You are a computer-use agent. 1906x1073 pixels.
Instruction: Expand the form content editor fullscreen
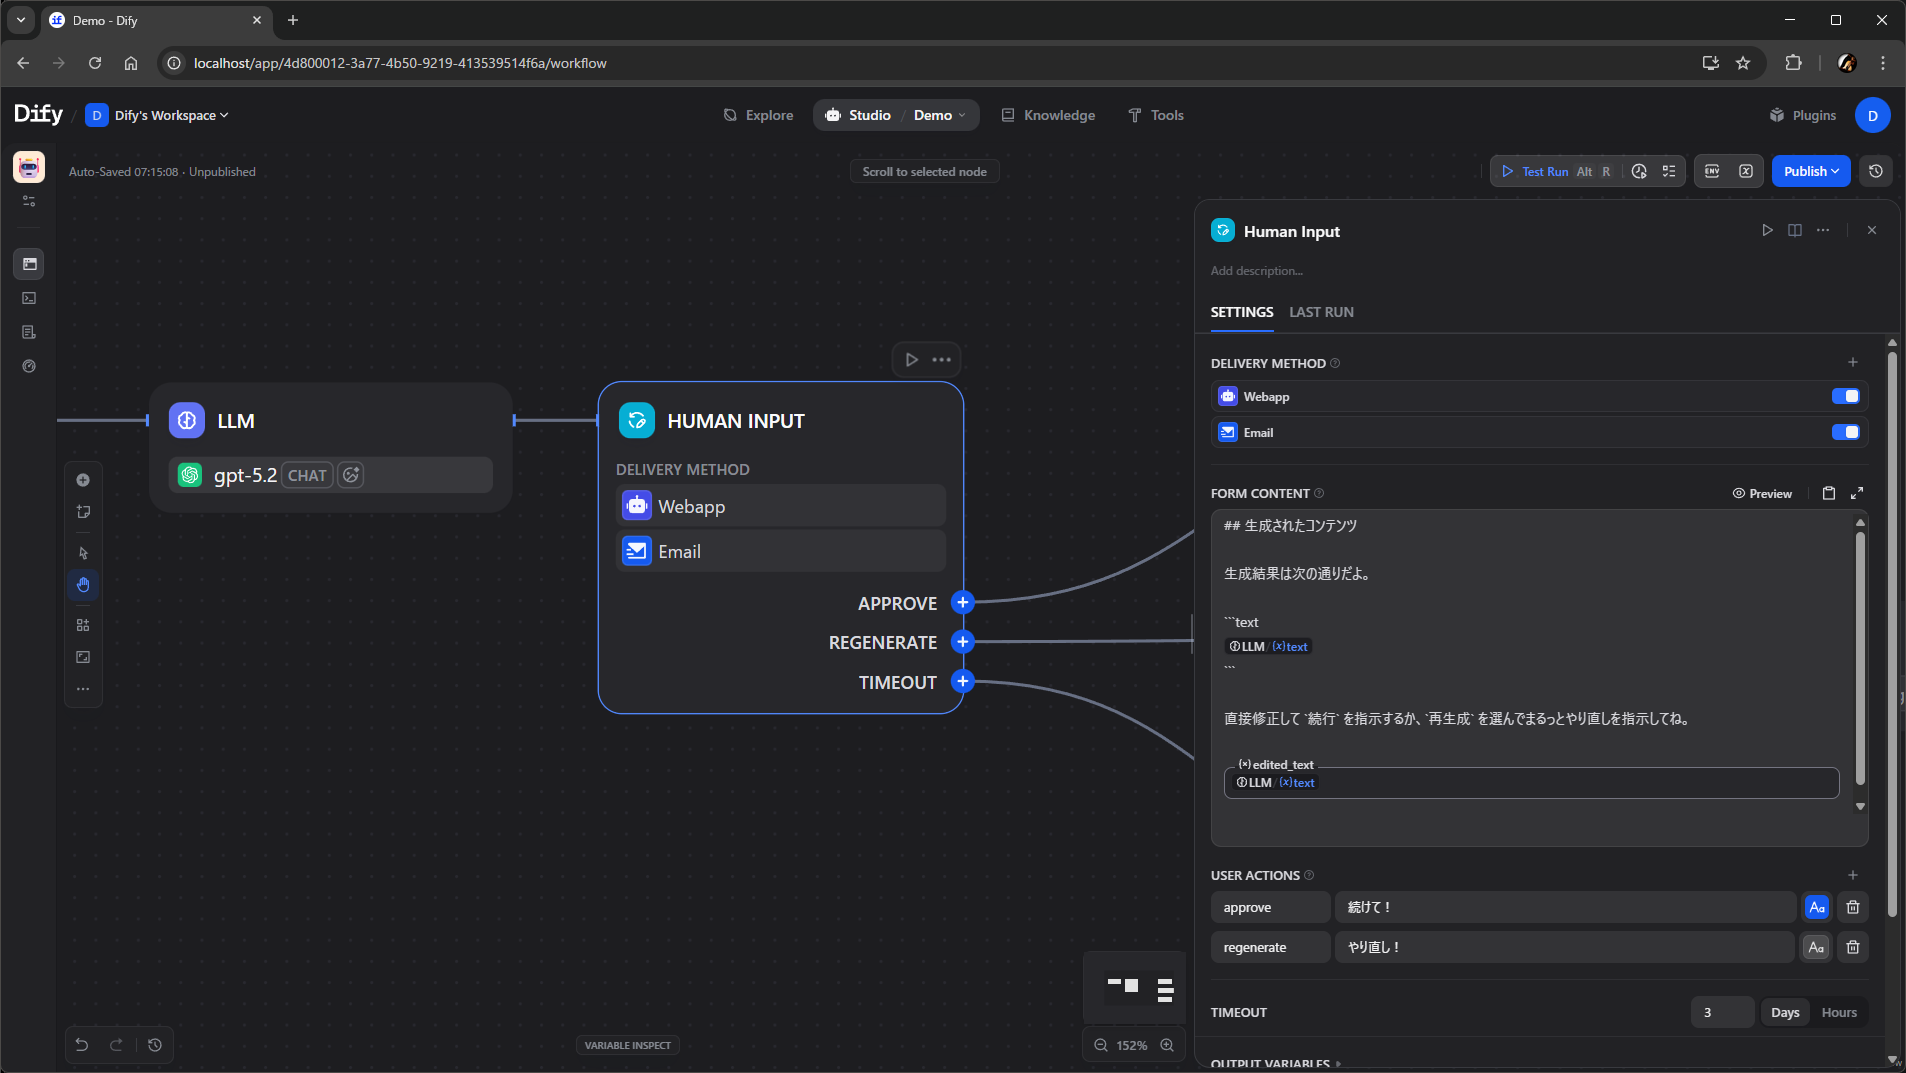pos(1857,493)
